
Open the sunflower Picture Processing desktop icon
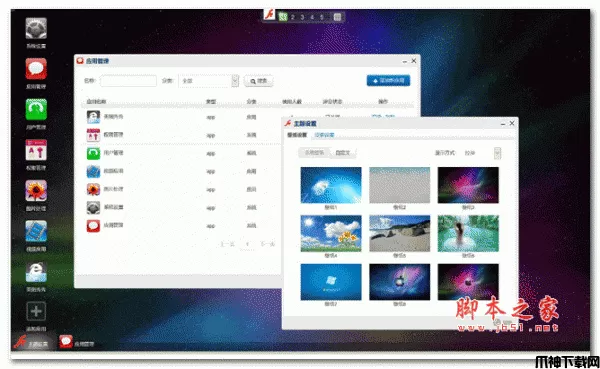coord(36,191)
